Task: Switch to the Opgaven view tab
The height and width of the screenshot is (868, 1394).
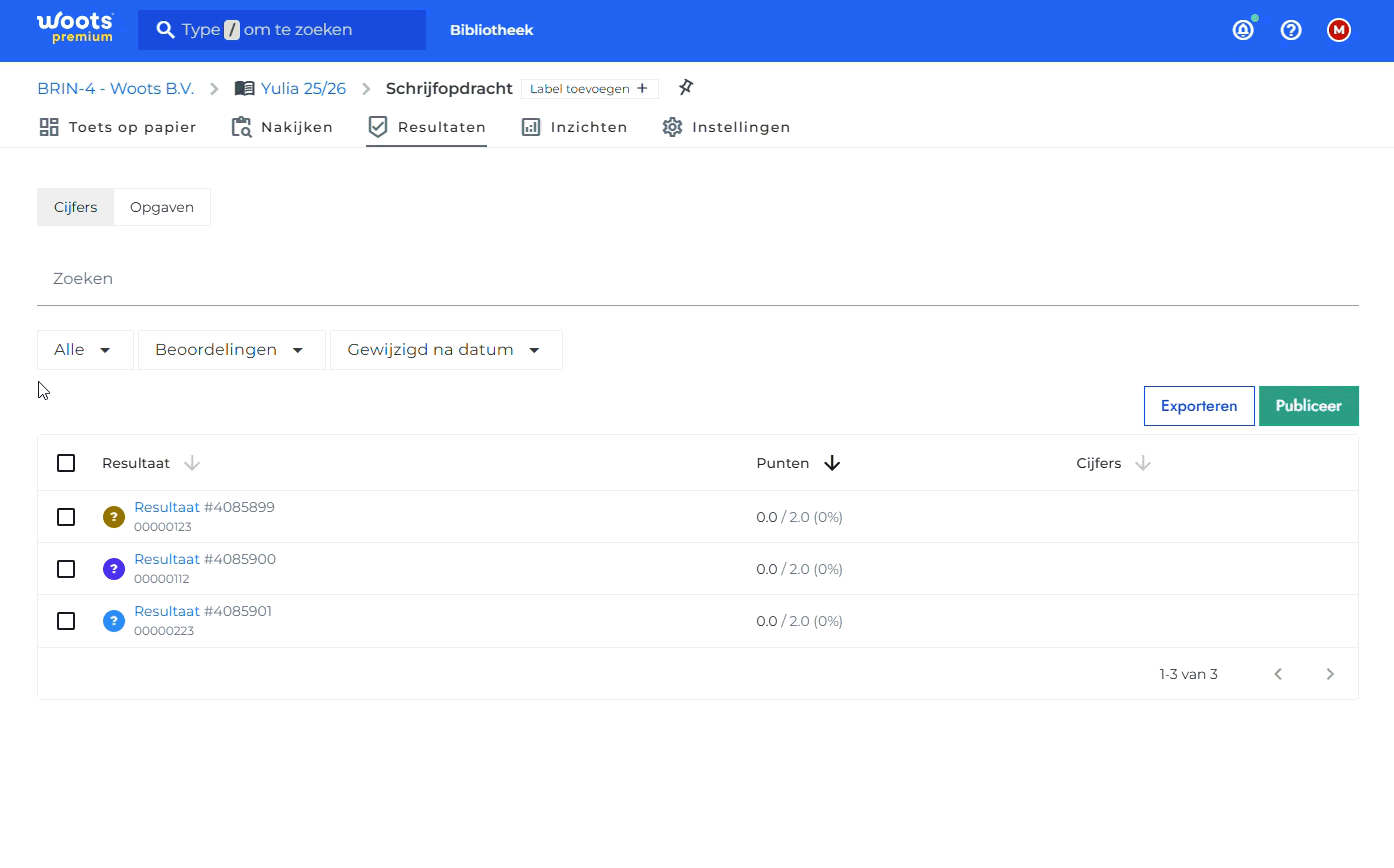Action: pyautogui.click(x=162, y=207)
